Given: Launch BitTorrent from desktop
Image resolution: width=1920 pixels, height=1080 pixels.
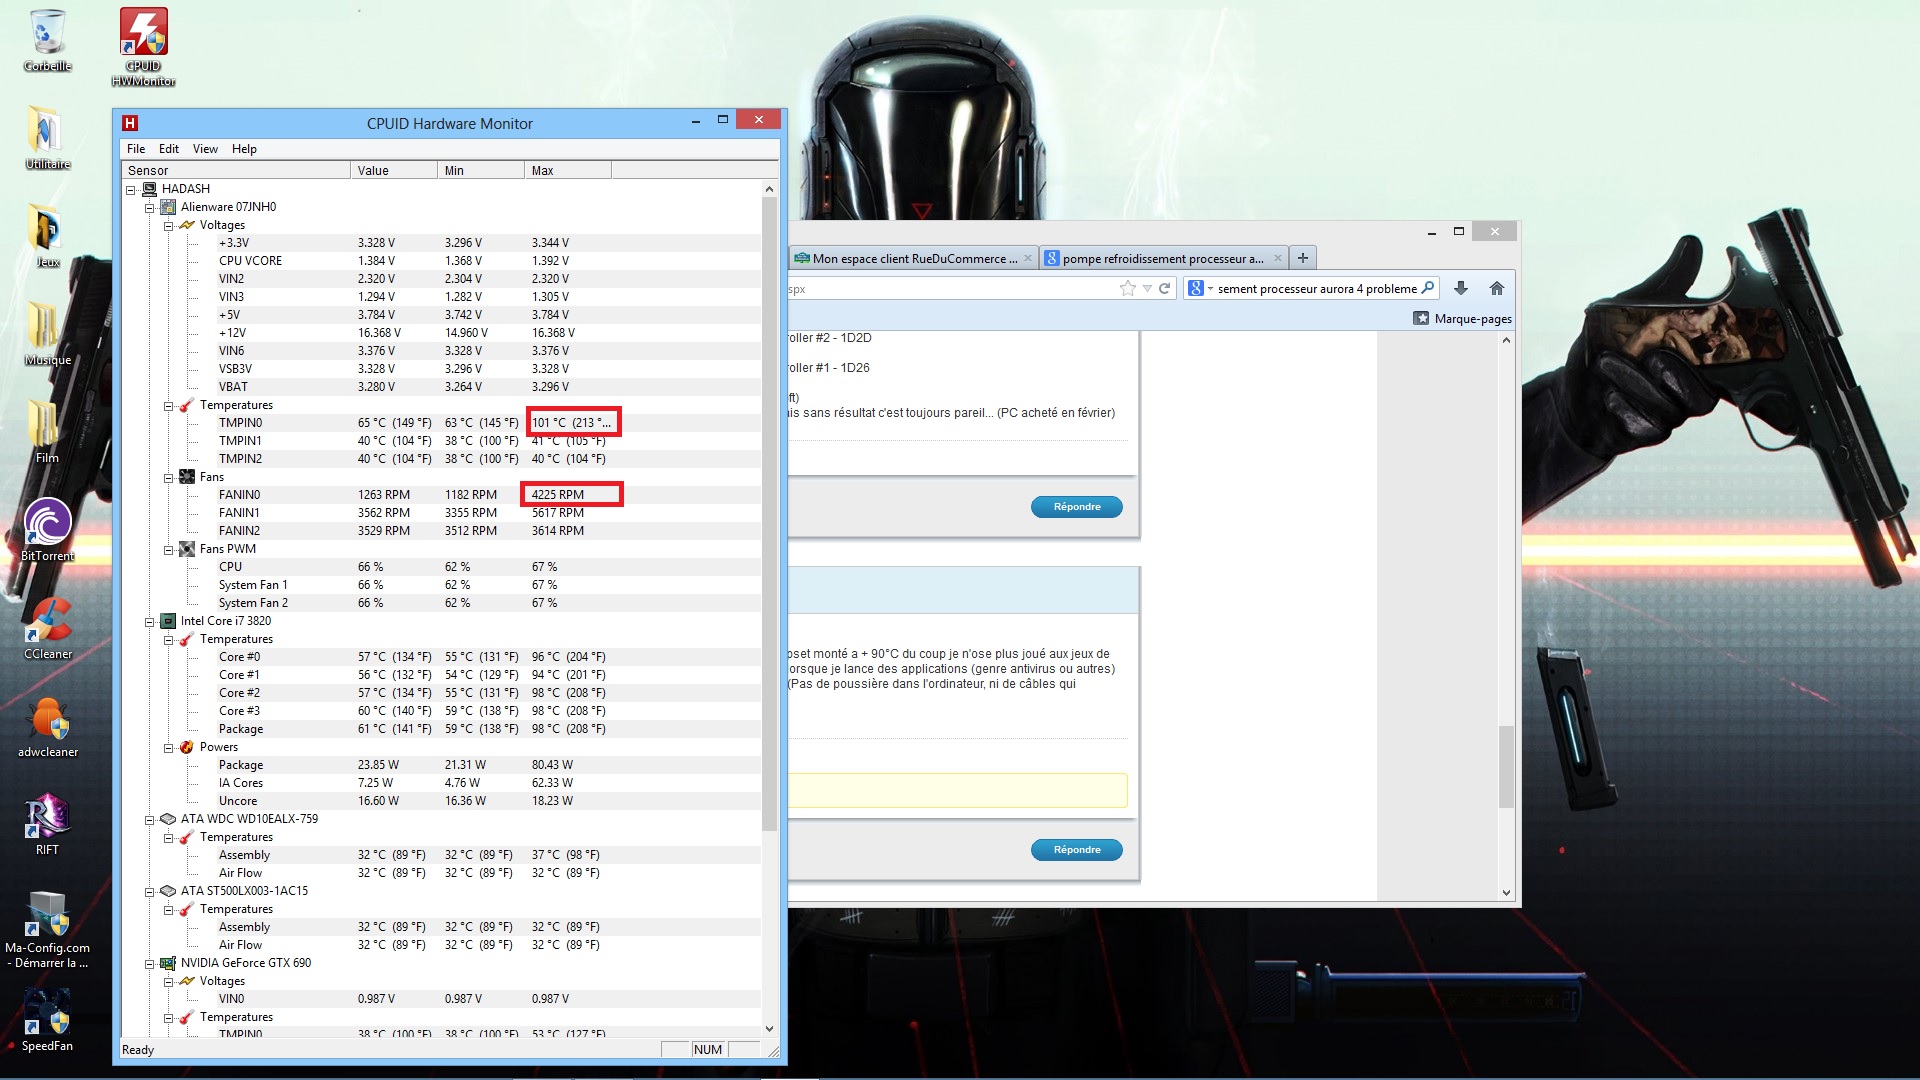Looking at the screenshot, I should click(x=47, y=530).
